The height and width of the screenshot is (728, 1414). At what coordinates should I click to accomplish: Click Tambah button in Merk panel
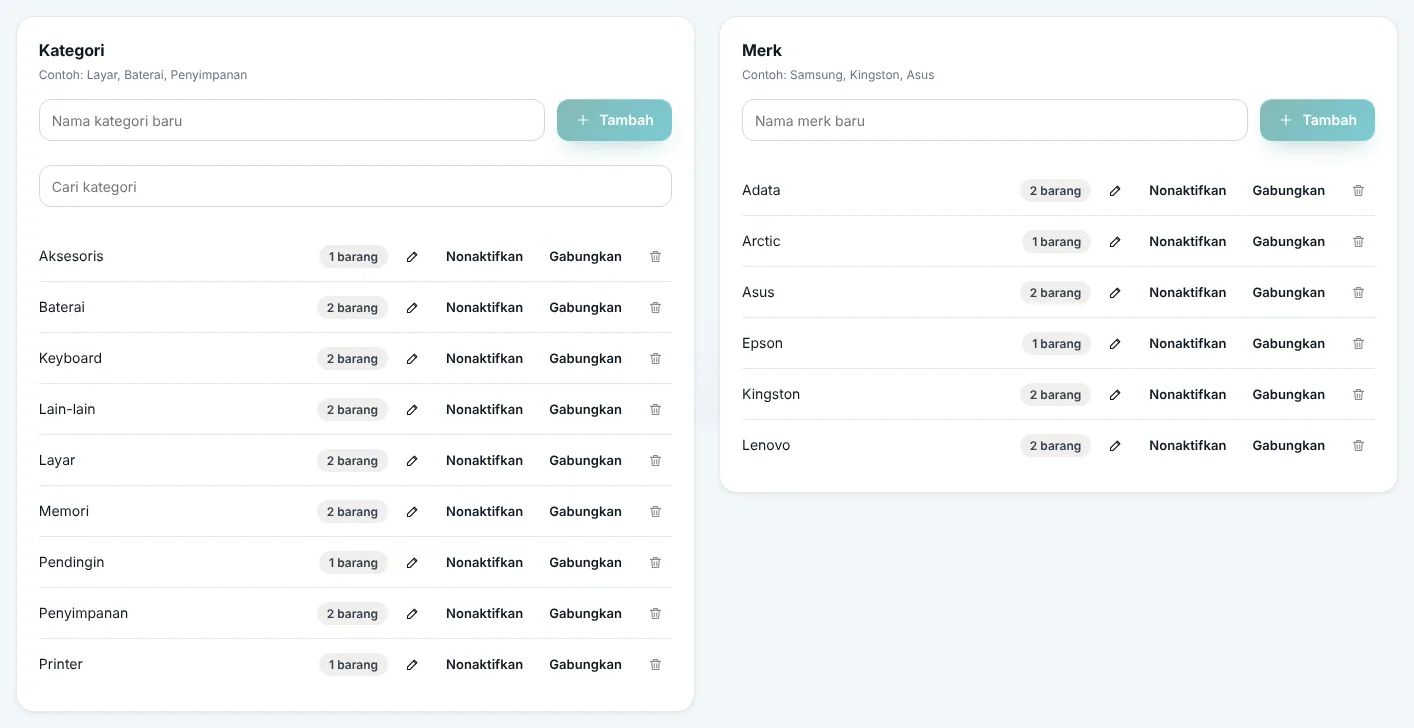click(1317, 120)
